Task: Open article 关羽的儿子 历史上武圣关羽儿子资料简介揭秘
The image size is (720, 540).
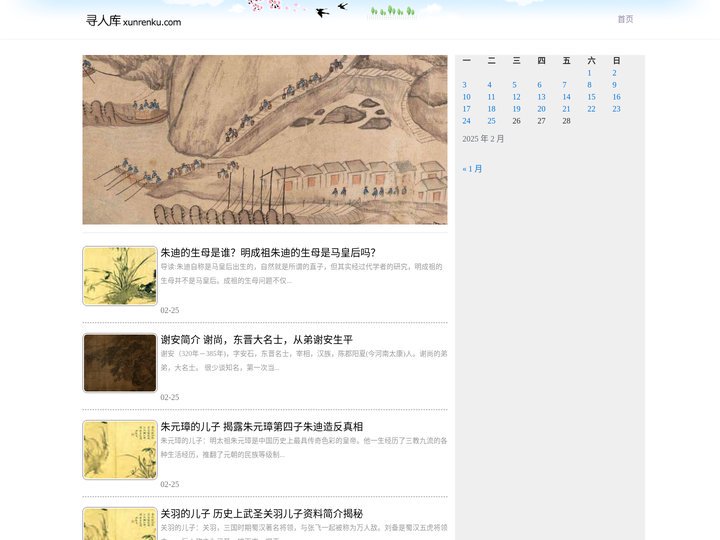Action: point(261,513)
